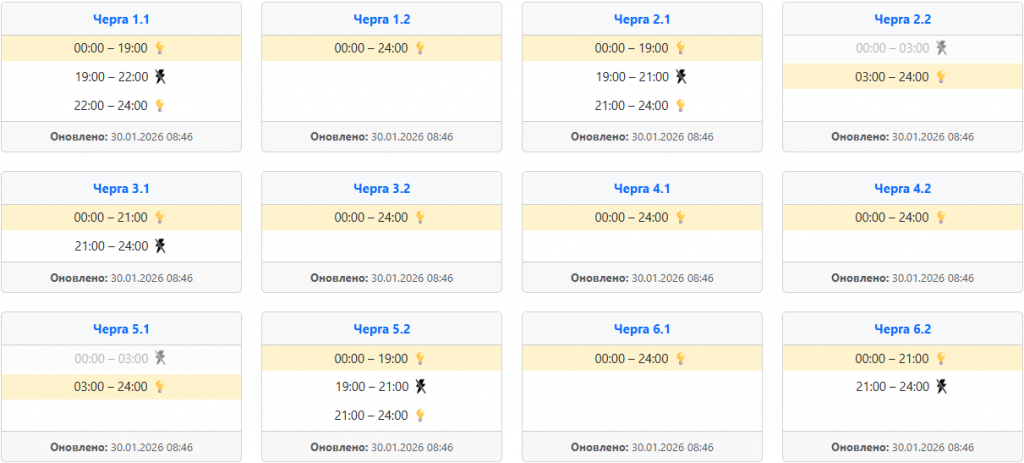Select 00:00 – 19:00 row in Черга 2.1
Viewport: 1024px width, 463px height.
pos(641,48)
